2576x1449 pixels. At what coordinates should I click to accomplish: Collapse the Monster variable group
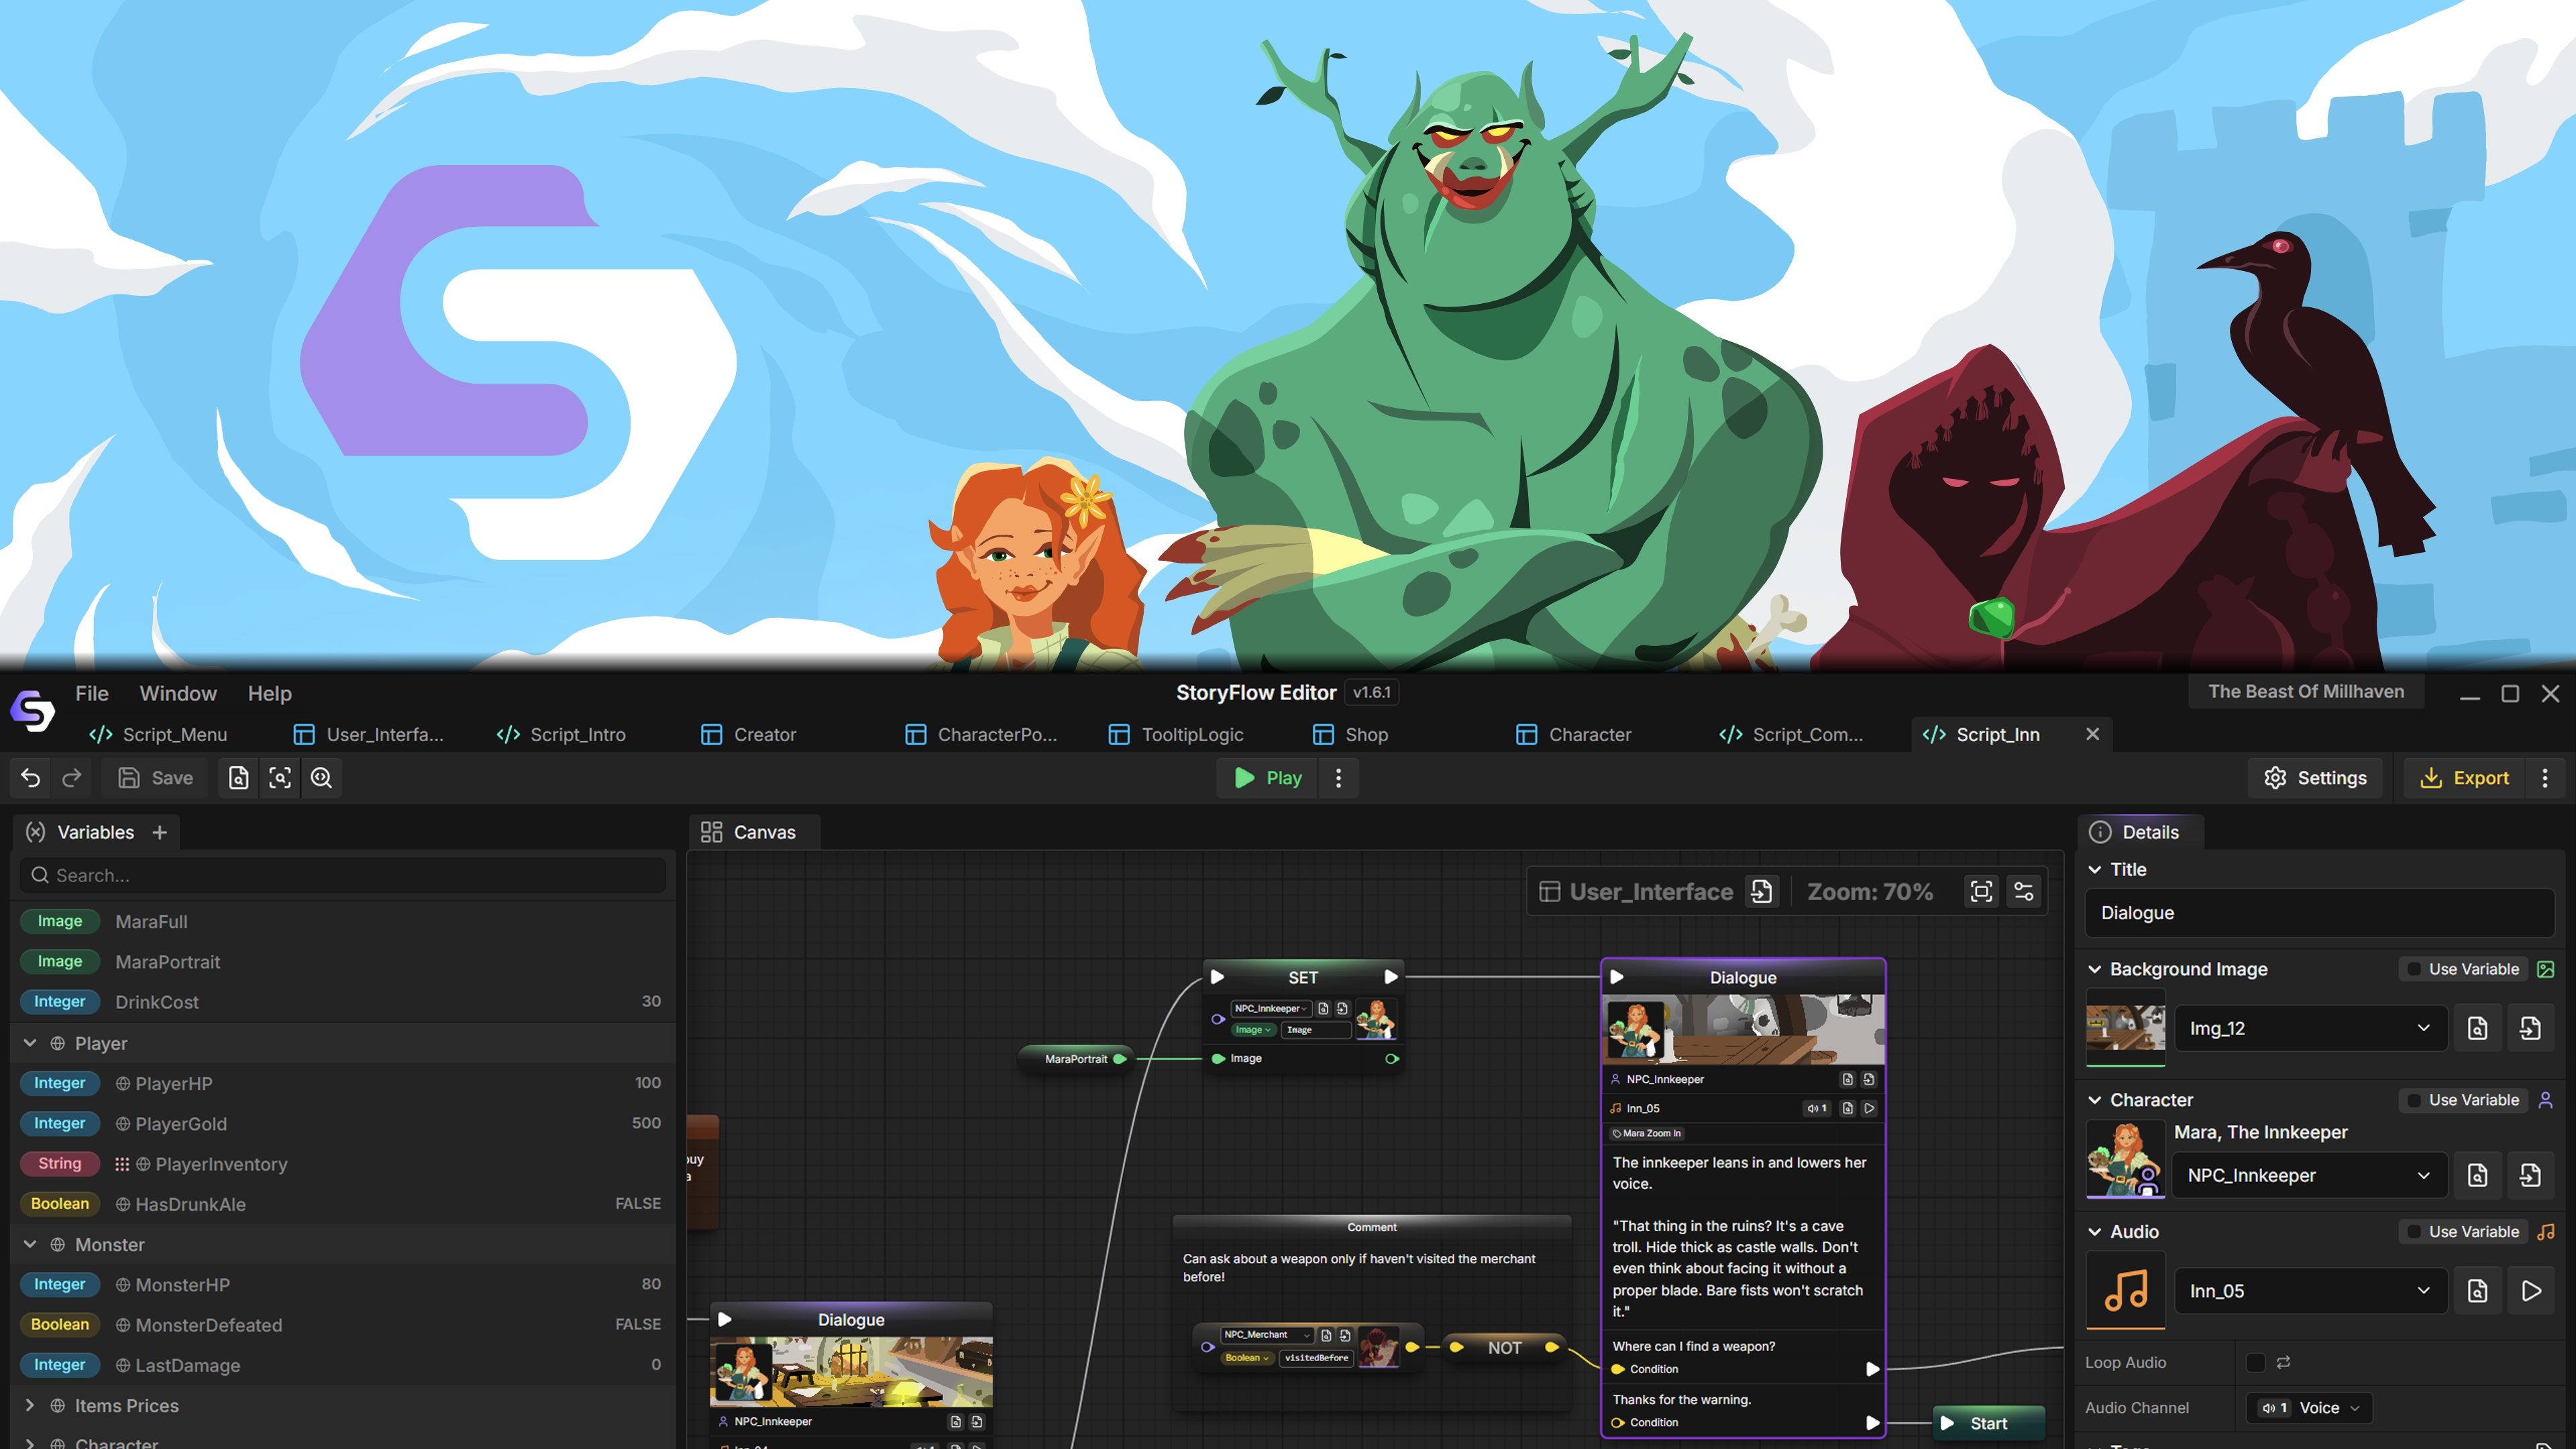[30, 1244]
